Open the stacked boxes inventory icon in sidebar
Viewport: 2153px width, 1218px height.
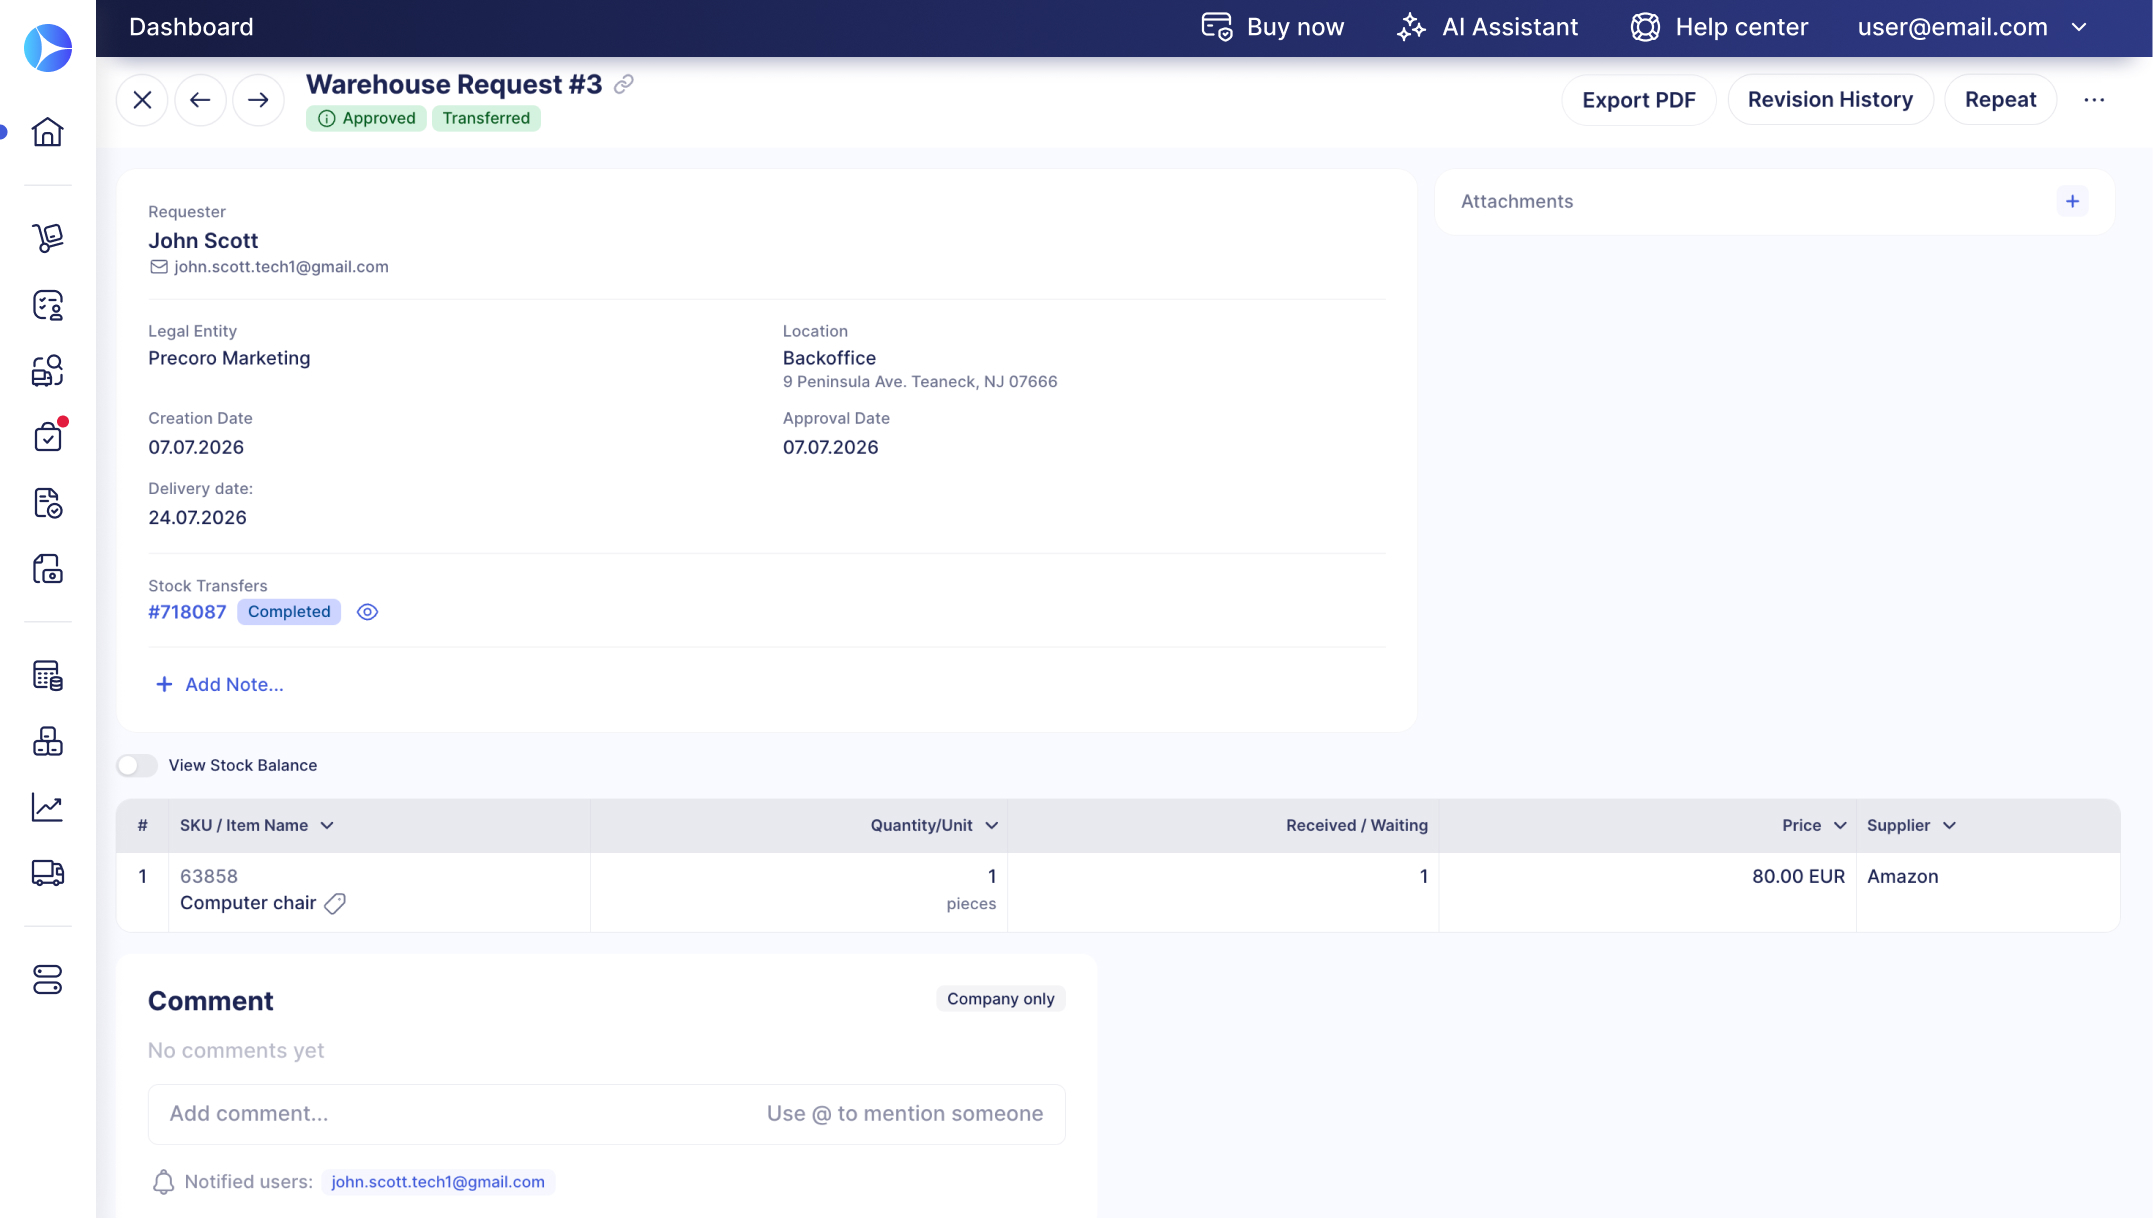[47, 741]
